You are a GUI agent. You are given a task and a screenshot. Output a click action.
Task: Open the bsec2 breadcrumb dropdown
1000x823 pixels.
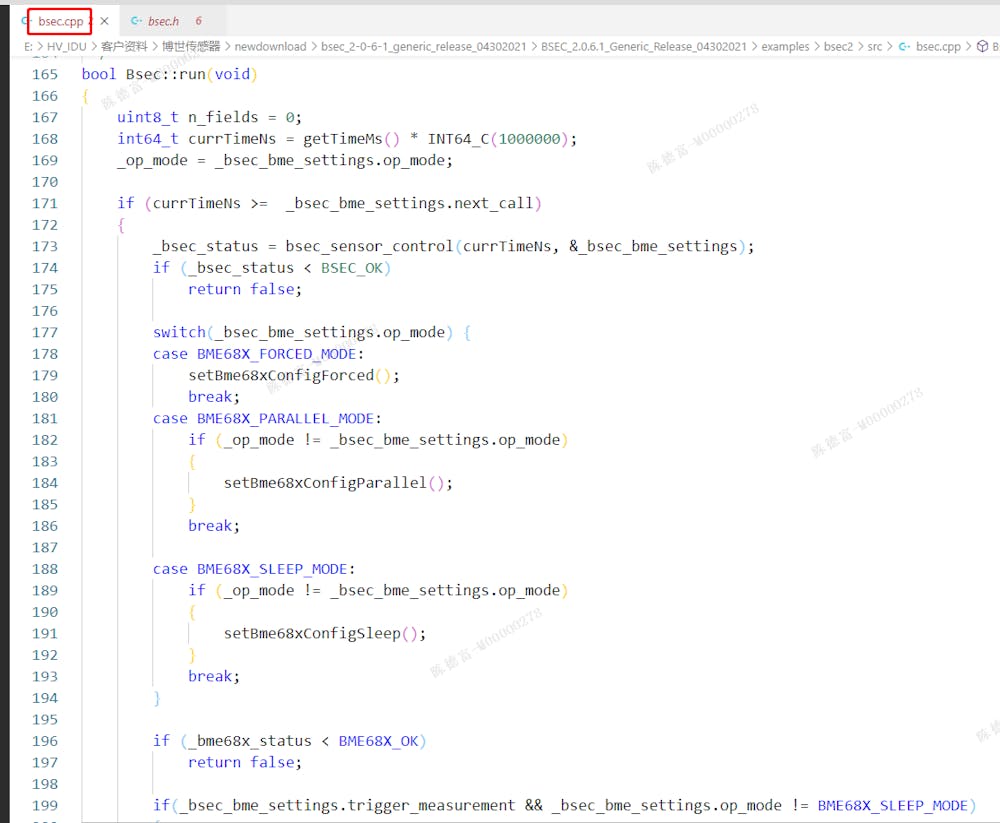840,46
